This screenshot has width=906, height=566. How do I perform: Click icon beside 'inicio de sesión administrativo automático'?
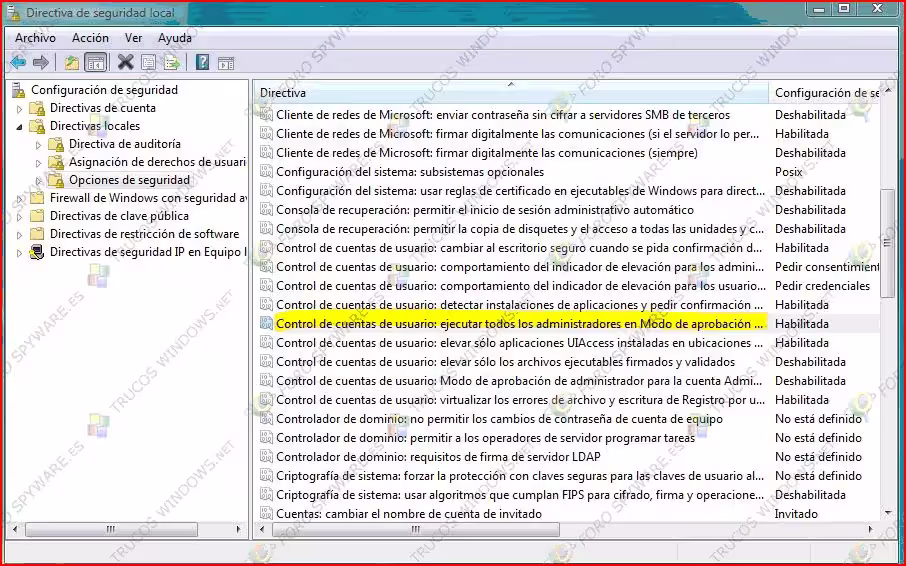pyautogui.click(x=266, y=210)
